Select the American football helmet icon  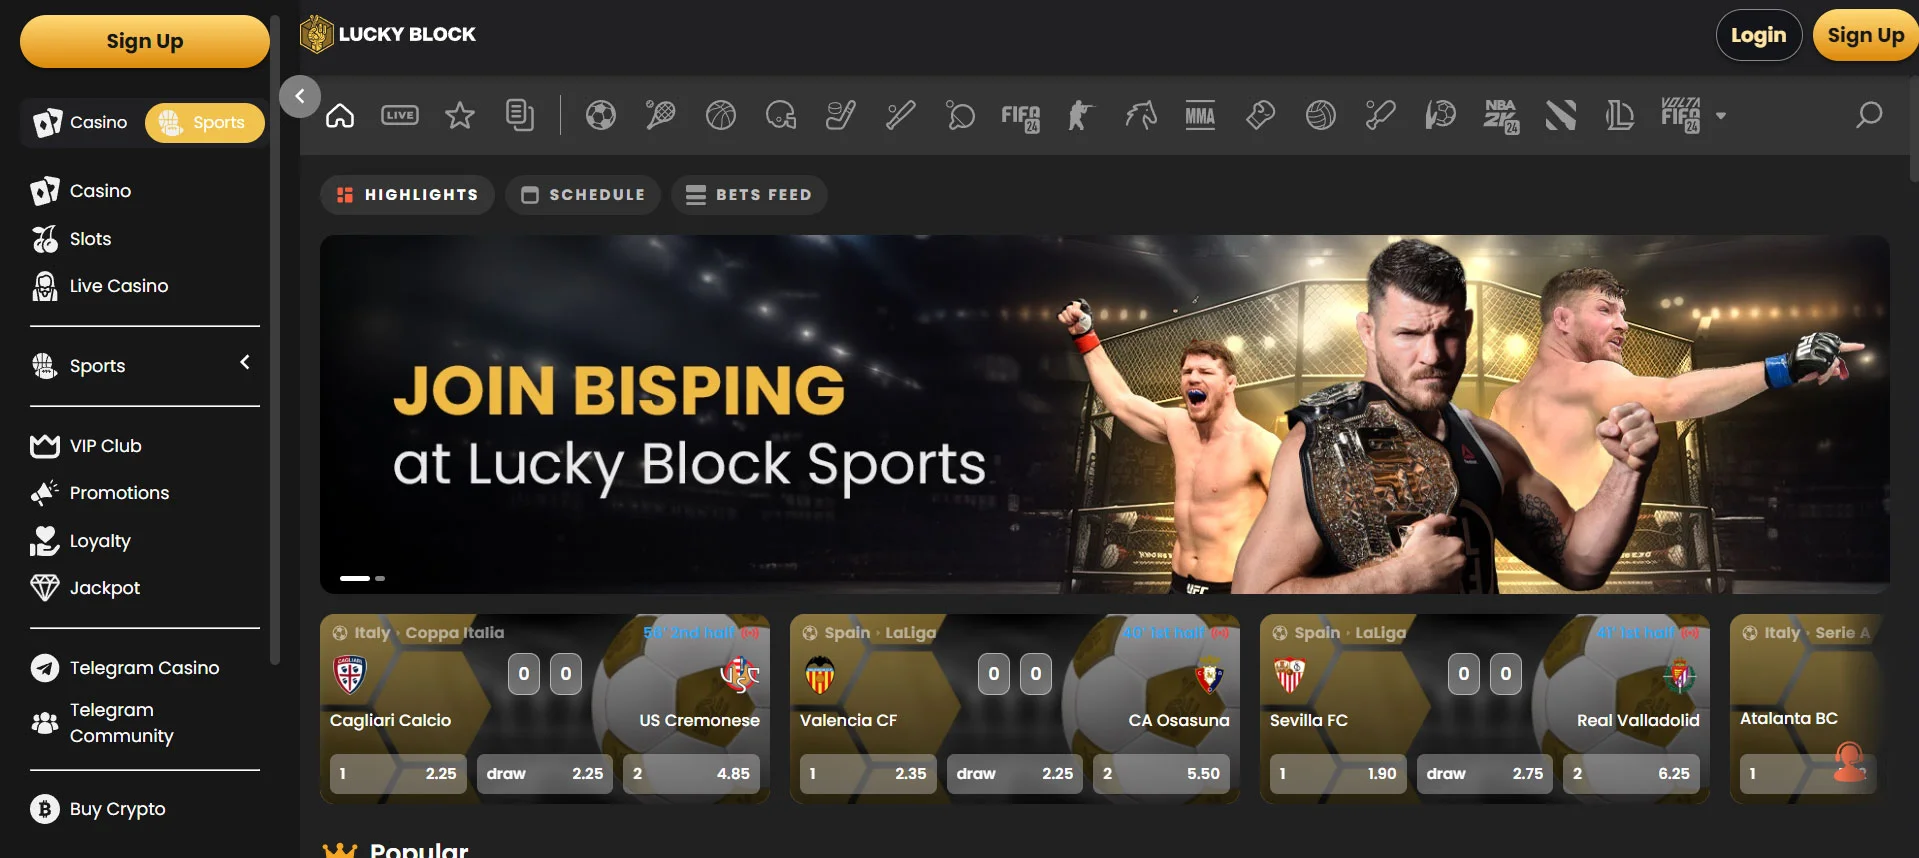click(780, 115)
